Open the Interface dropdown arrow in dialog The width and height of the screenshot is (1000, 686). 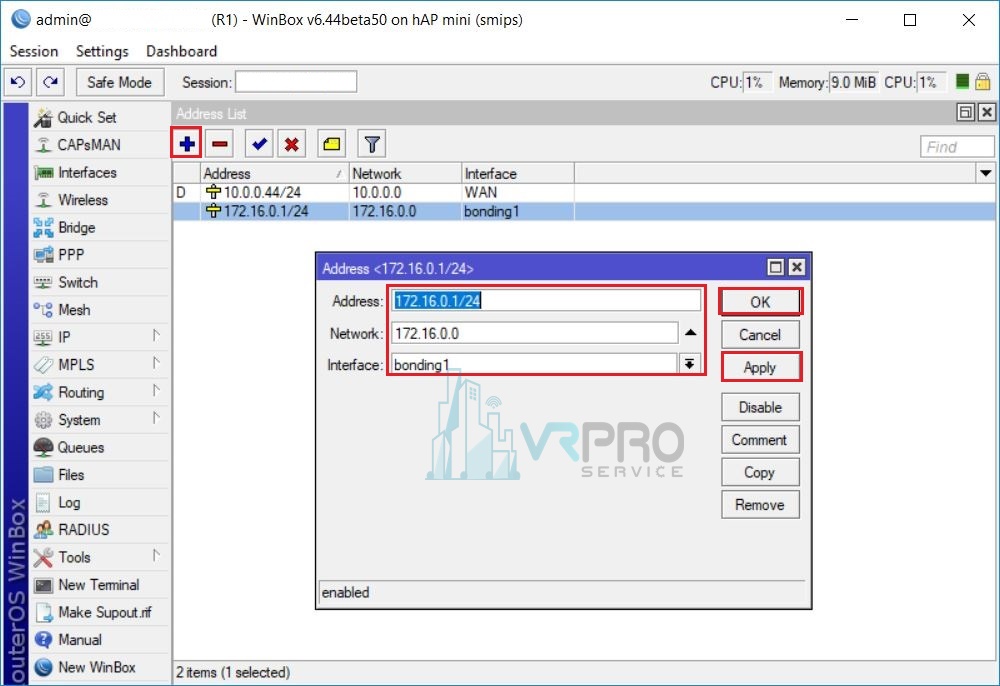pyautogui.click(x=689, y=364)
